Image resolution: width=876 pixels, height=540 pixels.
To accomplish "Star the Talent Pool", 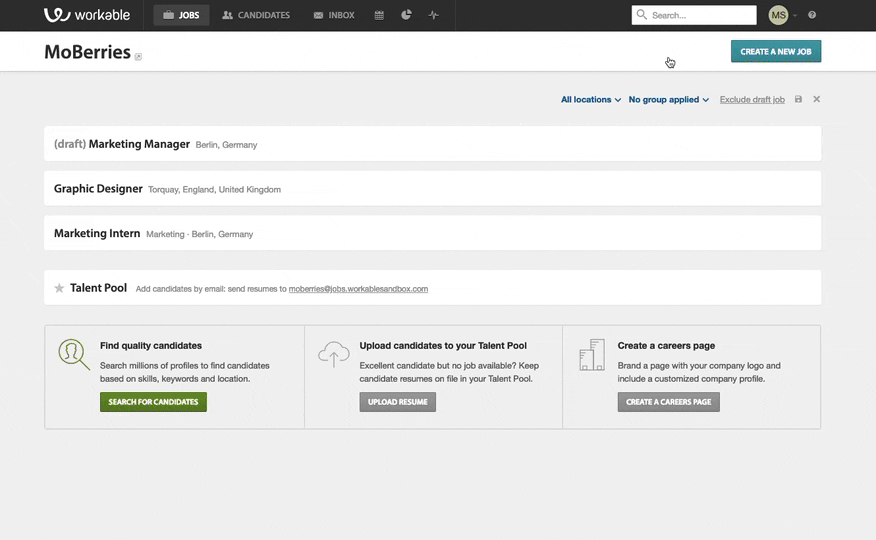I will pyautogui.click(x=59, y=288).
